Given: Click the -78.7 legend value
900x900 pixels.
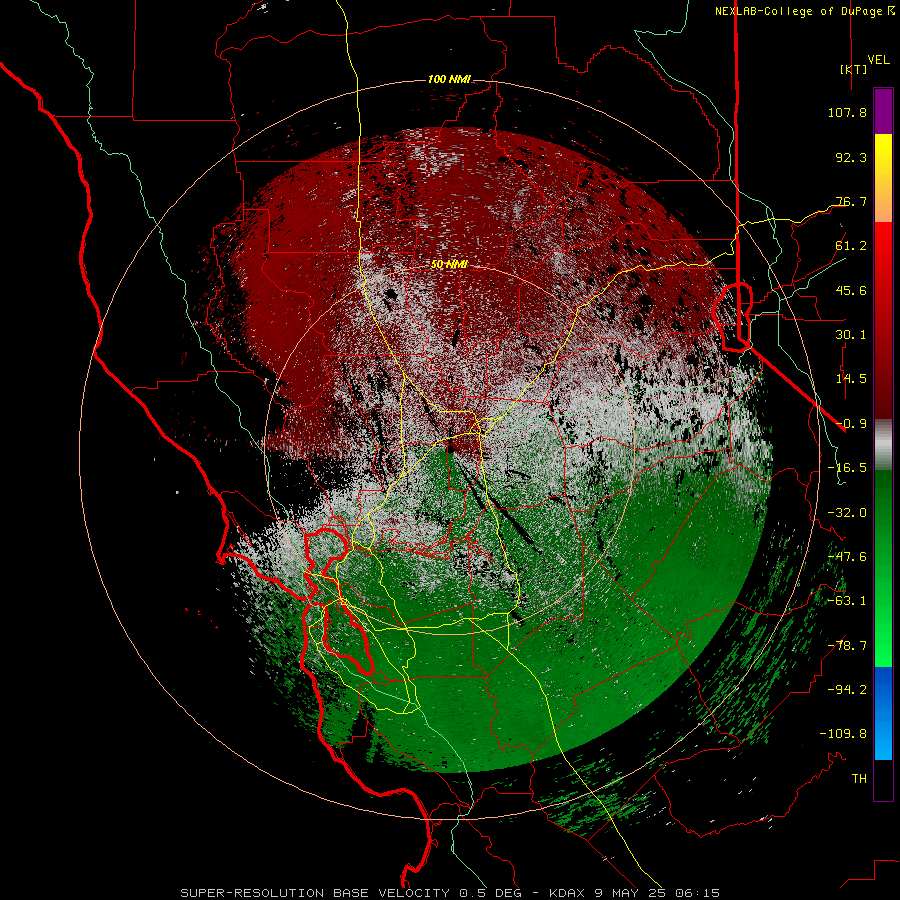Looking at the screenshot, I should 847,646.
